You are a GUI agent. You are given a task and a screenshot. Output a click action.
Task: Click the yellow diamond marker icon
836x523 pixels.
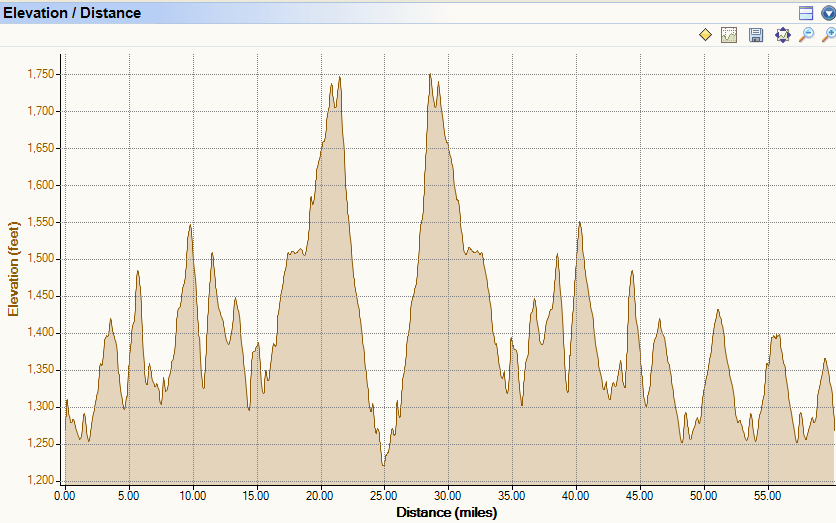click(x=705, y=35)
